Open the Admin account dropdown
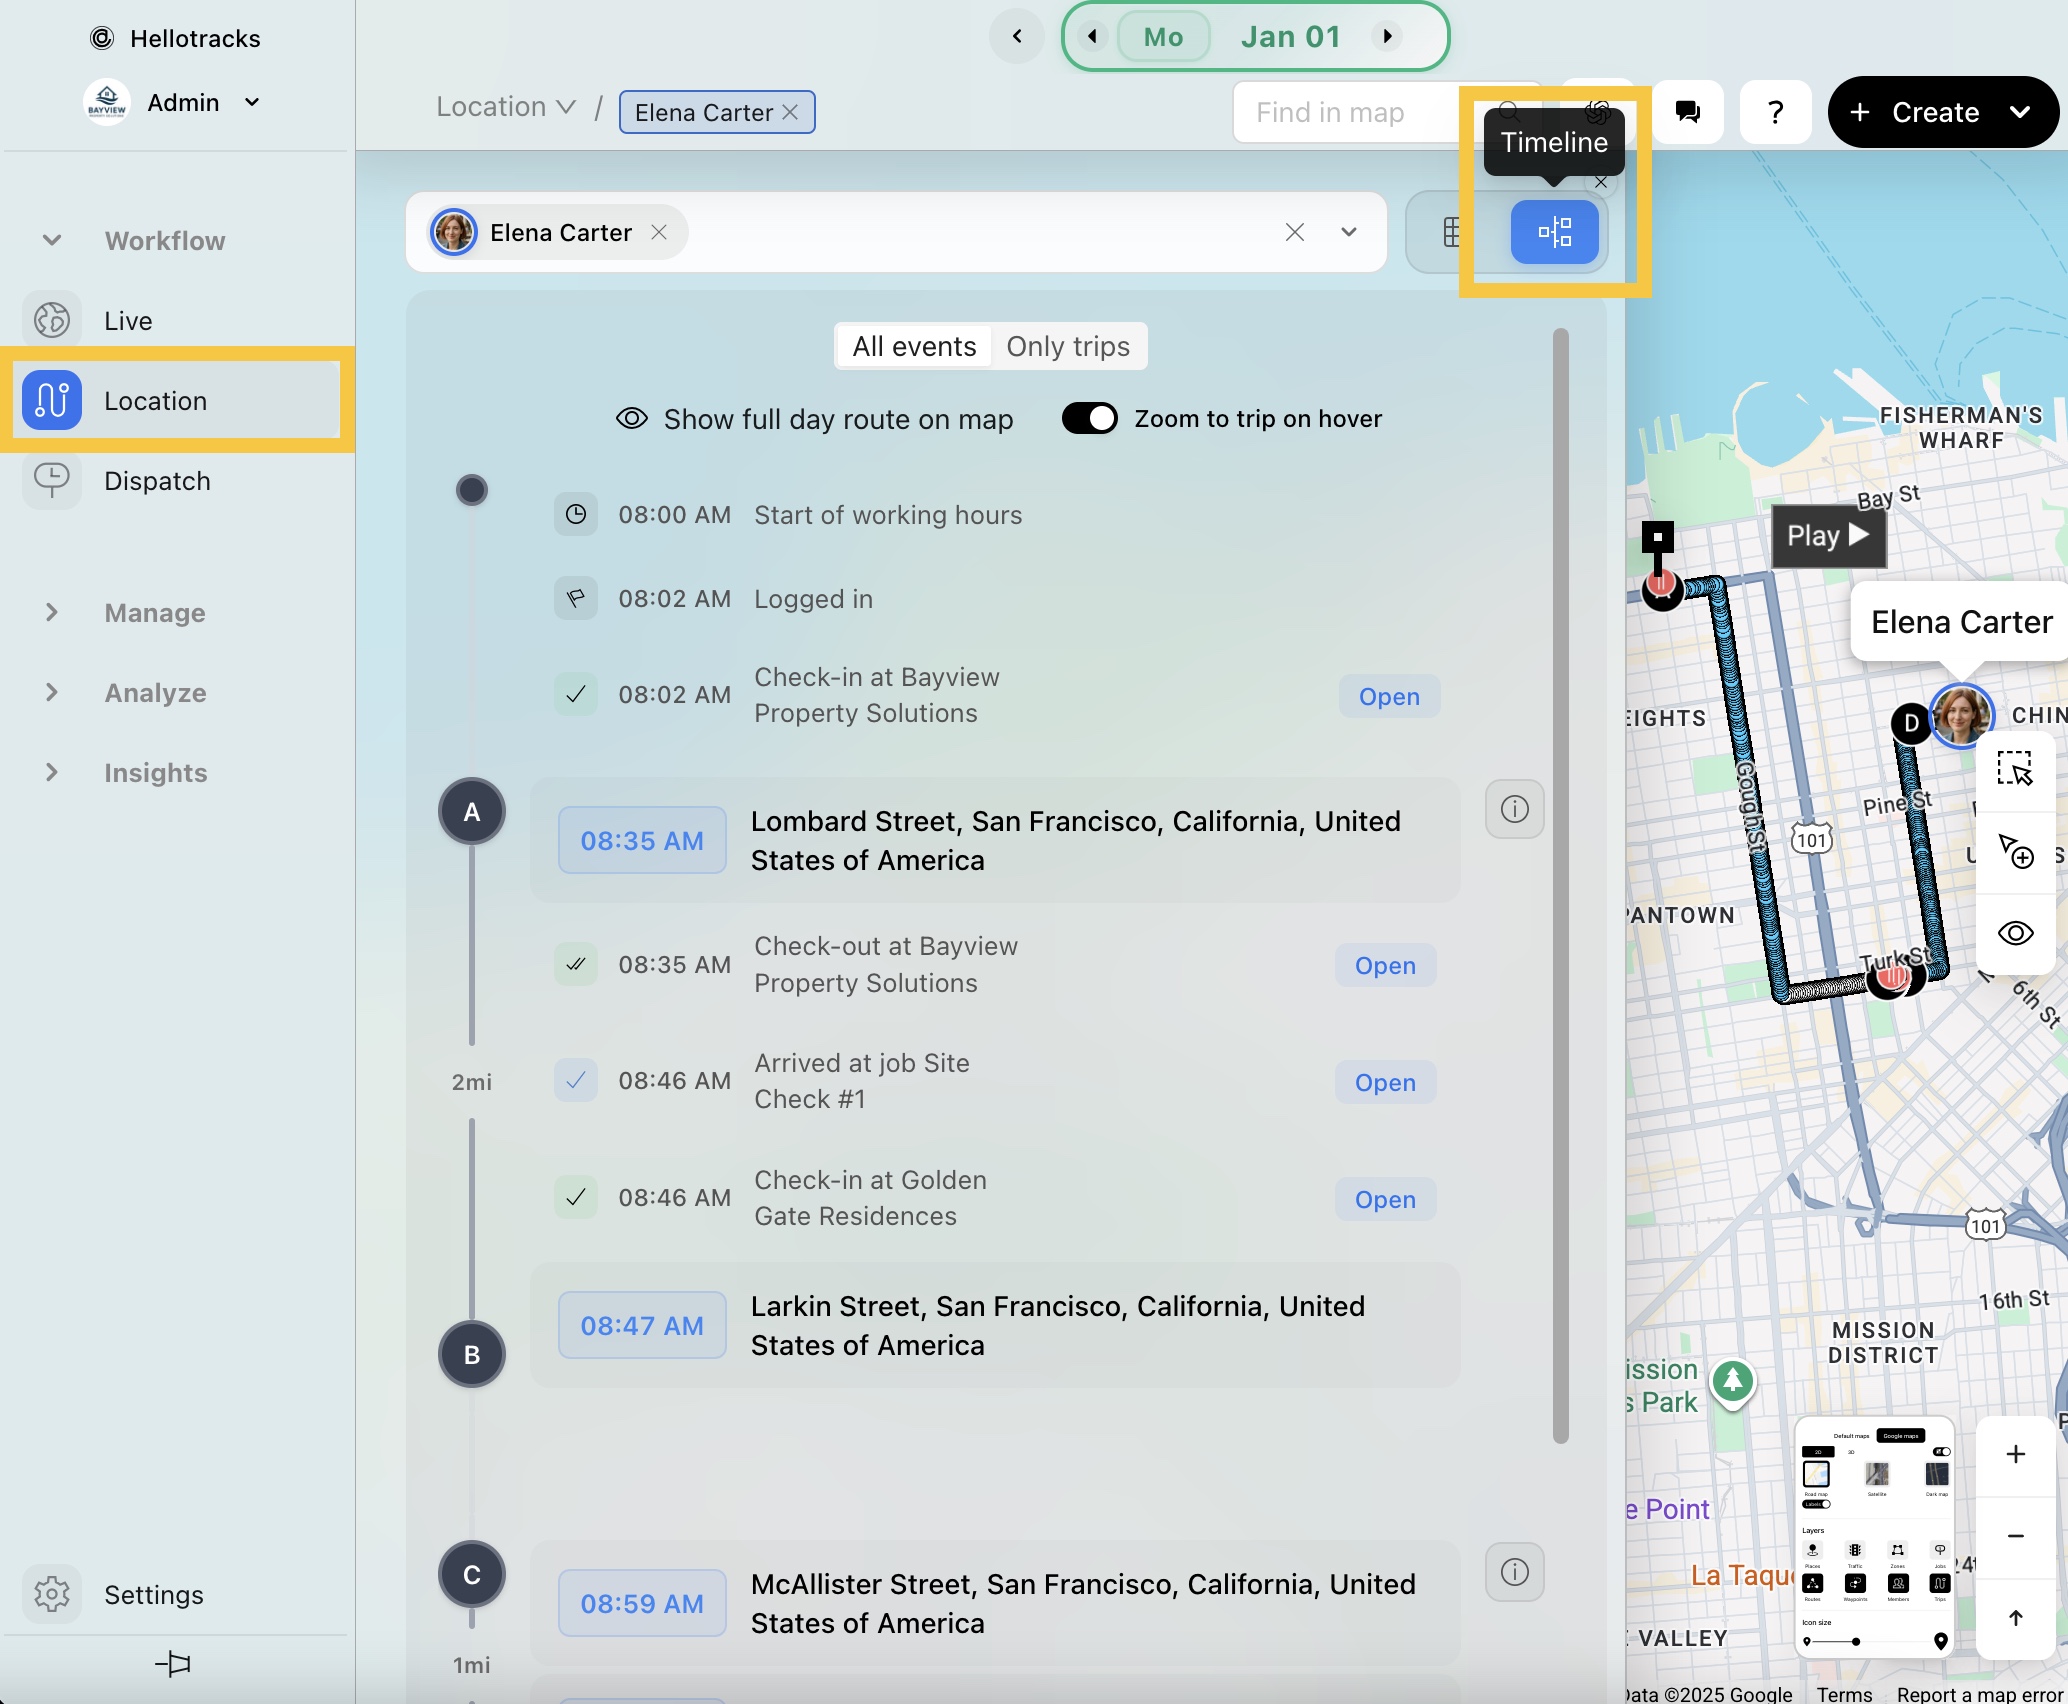 point(252,102)
